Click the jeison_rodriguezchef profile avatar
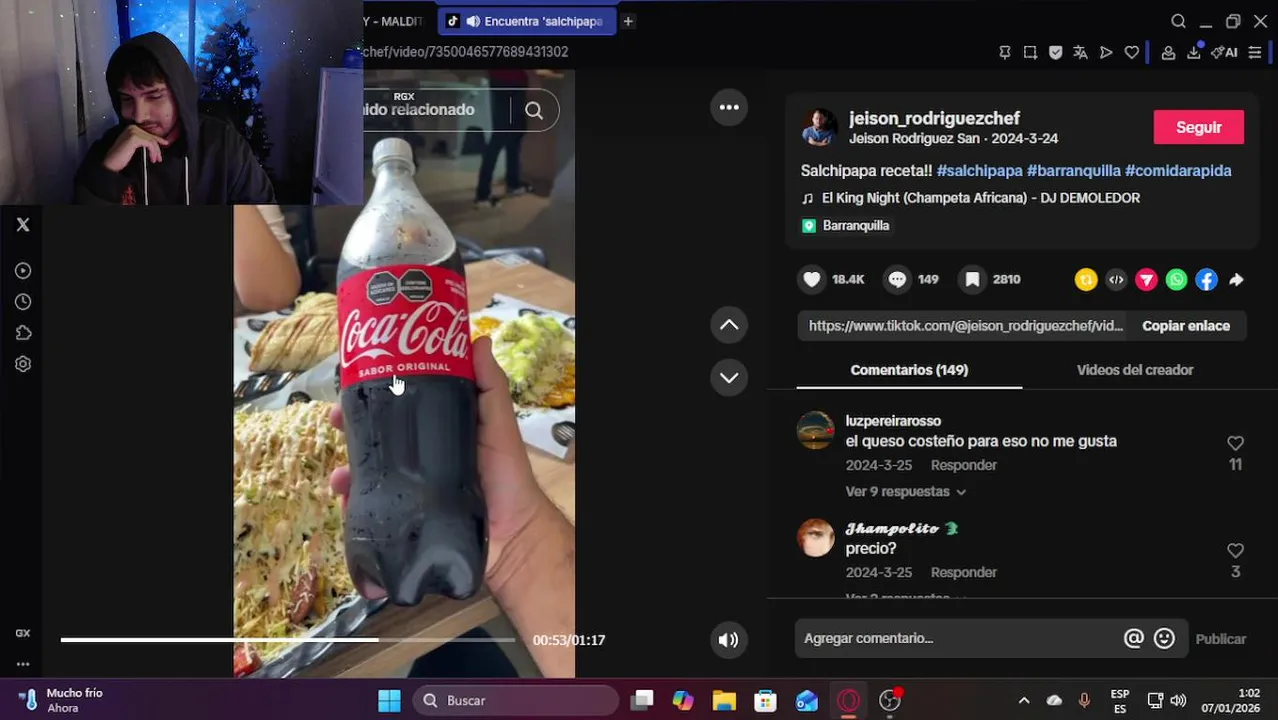 click(x=819, y=128)
